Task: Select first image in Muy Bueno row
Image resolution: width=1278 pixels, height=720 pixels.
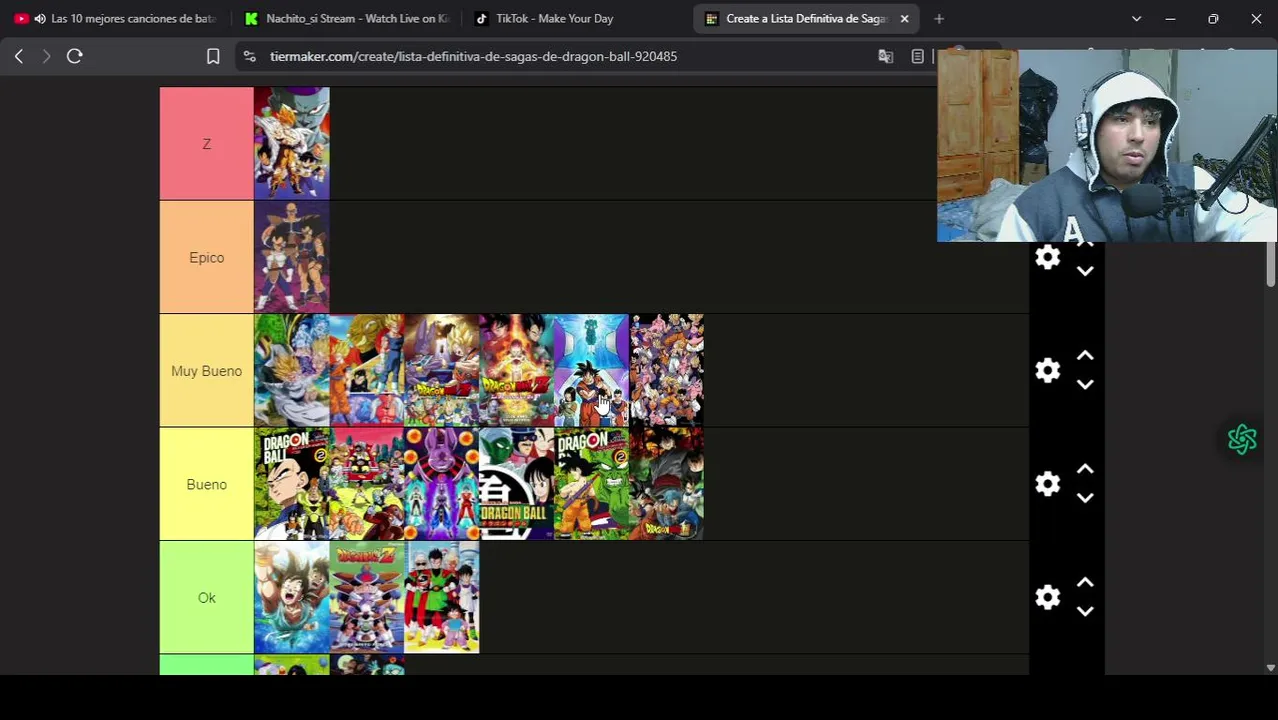Action: click(x=292, y=371)
